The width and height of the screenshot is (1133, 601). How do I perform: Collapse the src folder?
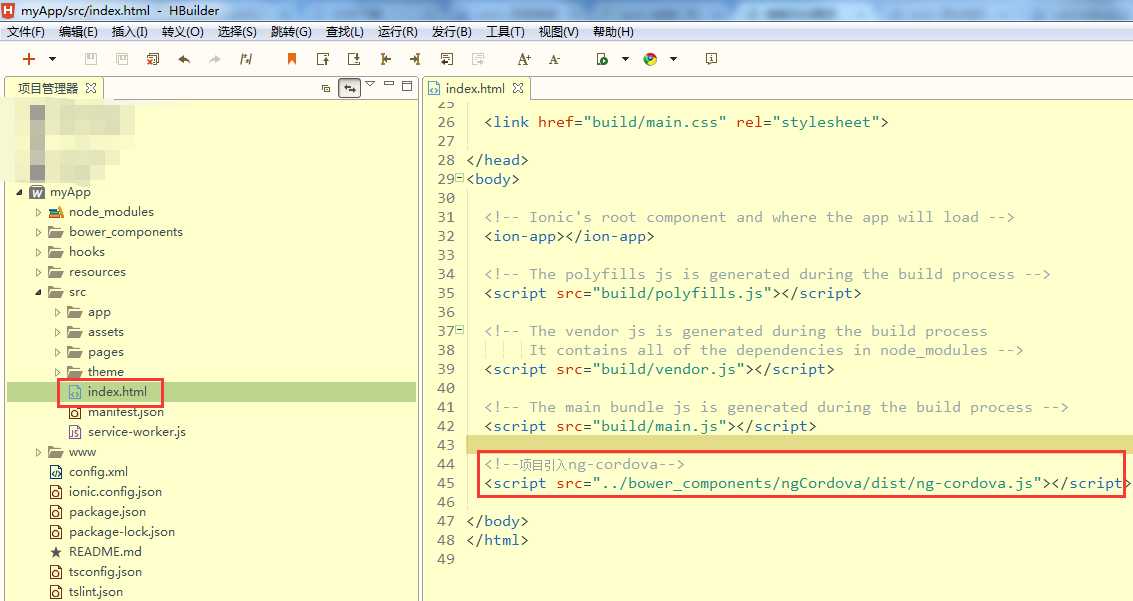(x=38, y=292)
